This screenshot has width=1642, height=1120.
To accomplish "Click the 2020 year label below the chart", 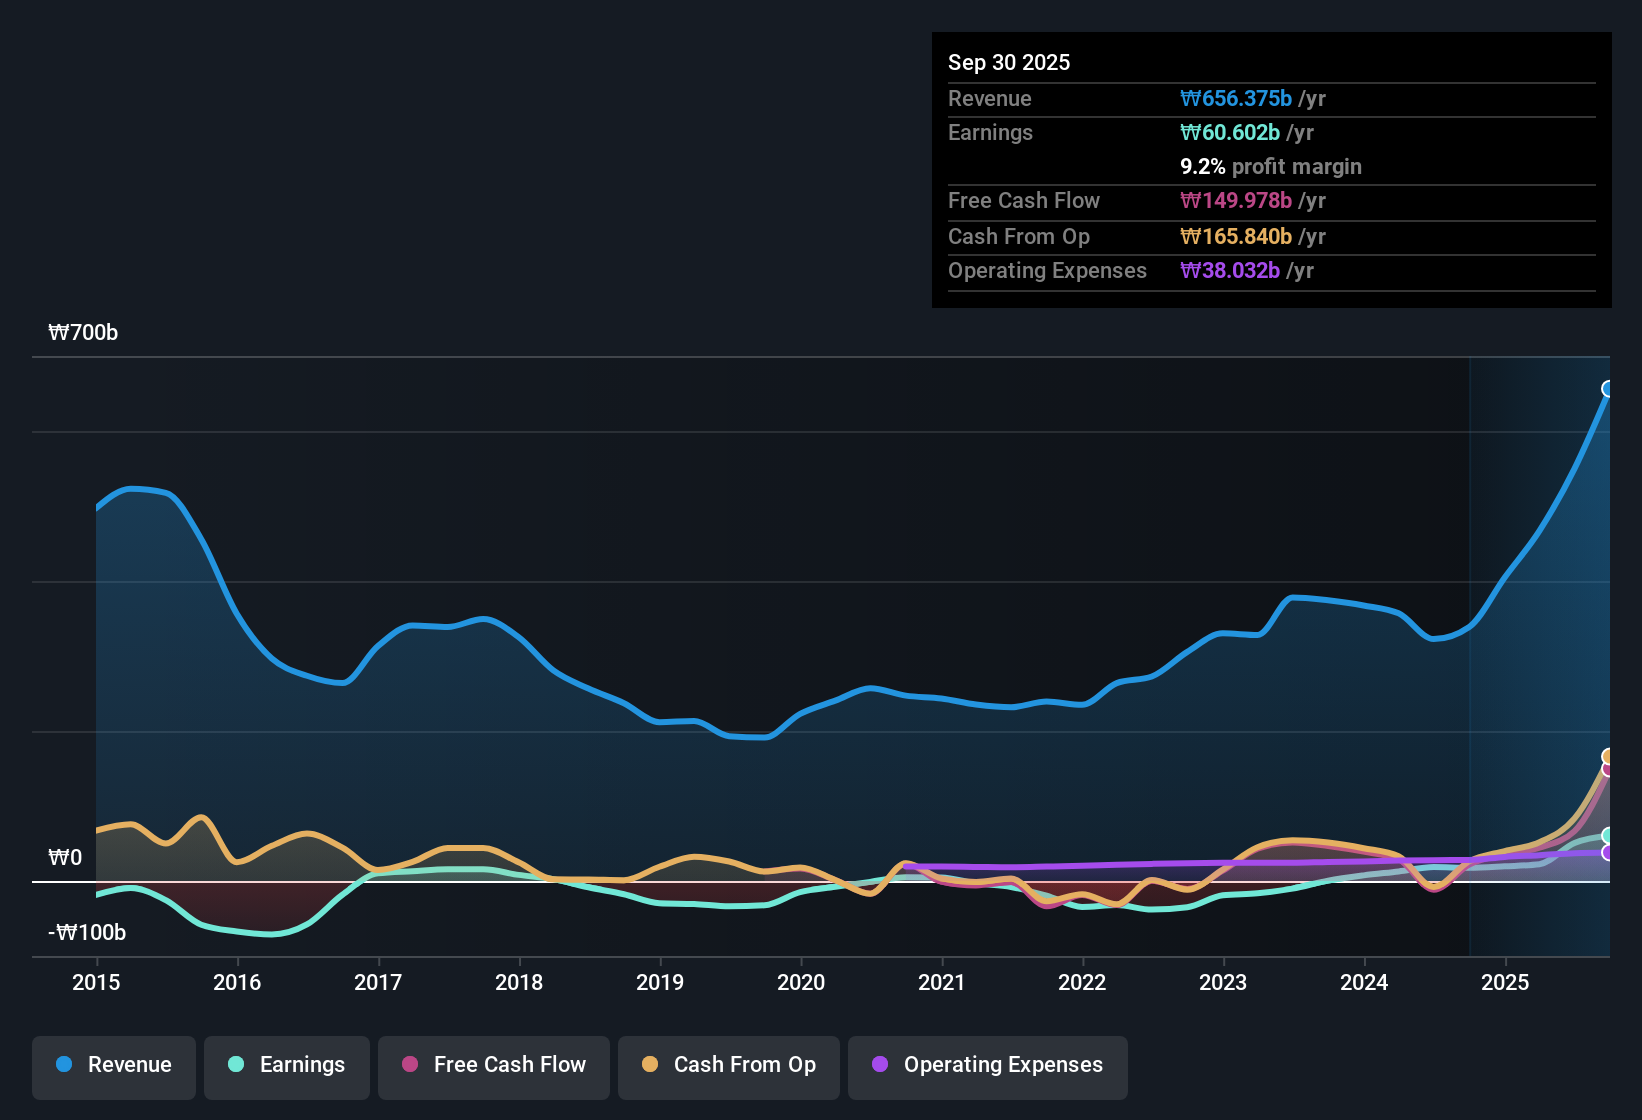I will pyautogui.click(x=800, y=983).
